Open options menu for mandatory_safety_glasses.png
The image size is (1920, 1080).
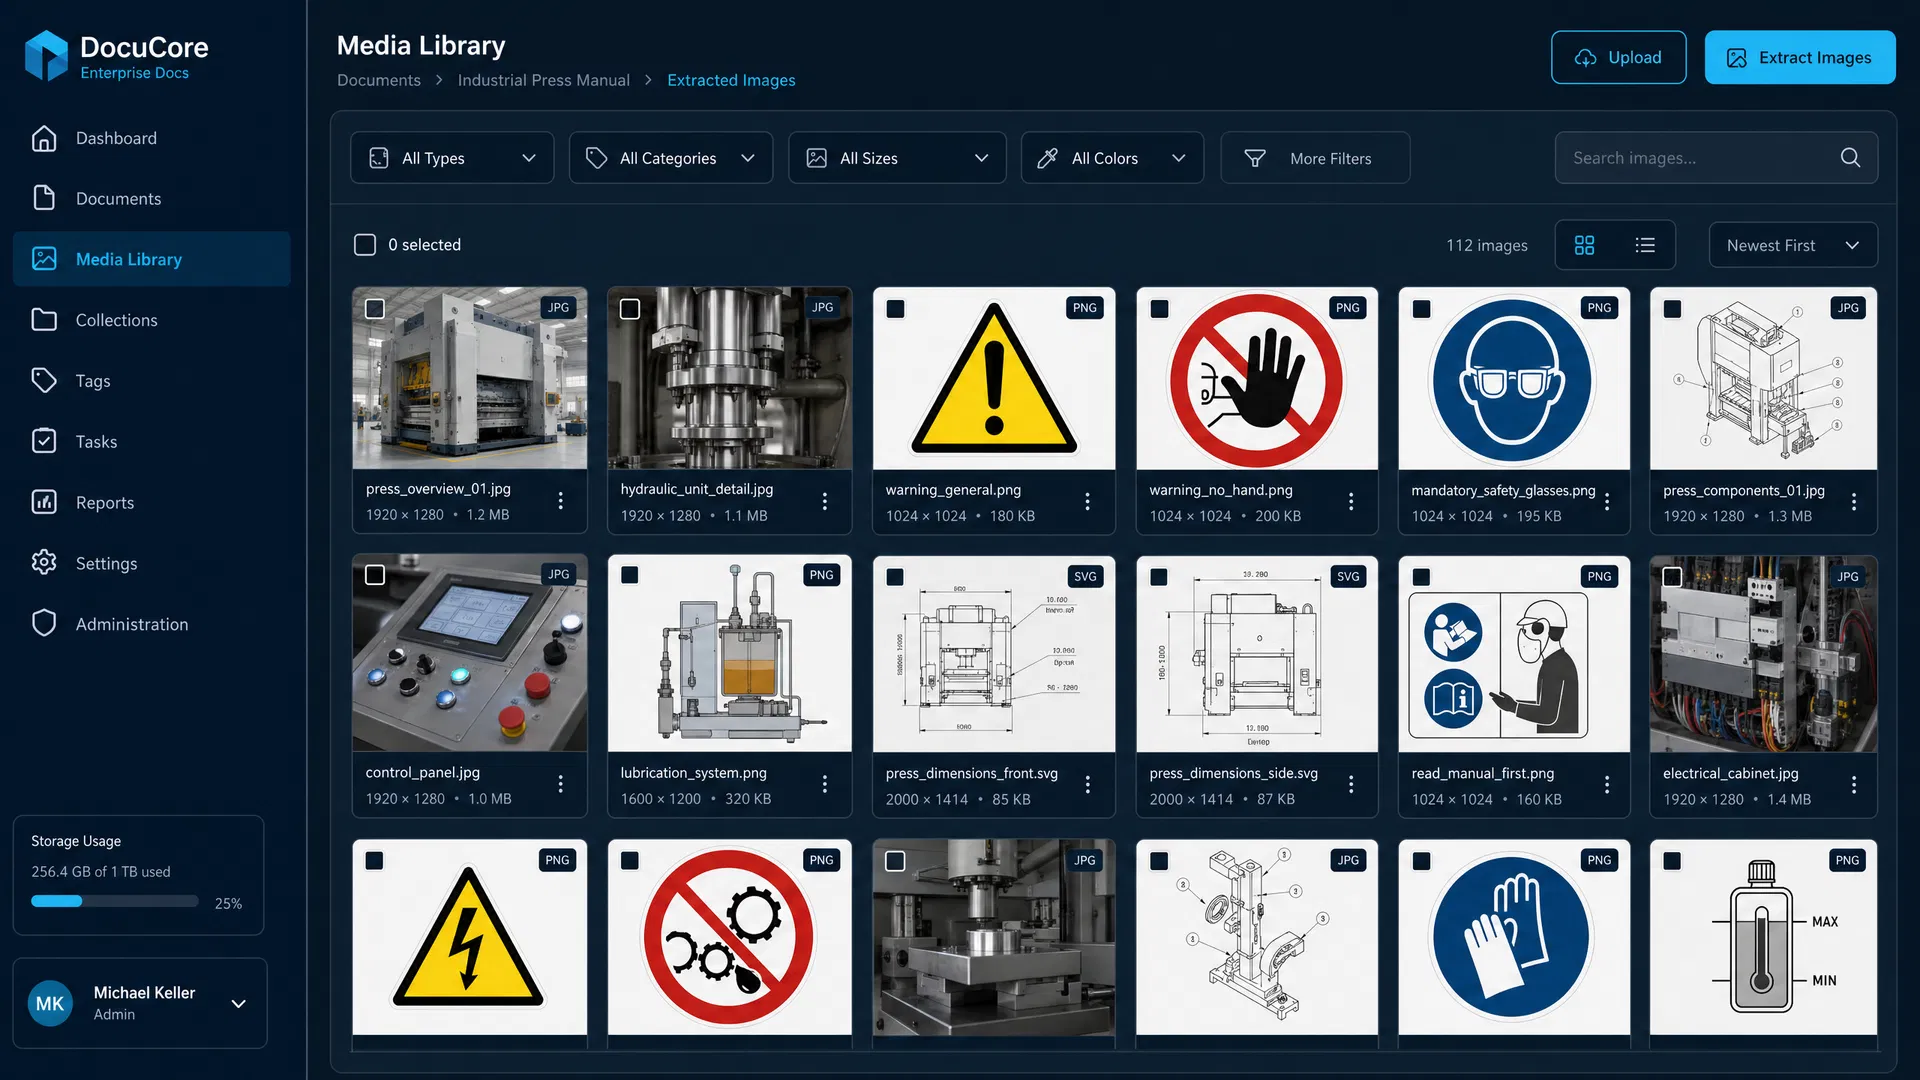(x=1607, y=501)
